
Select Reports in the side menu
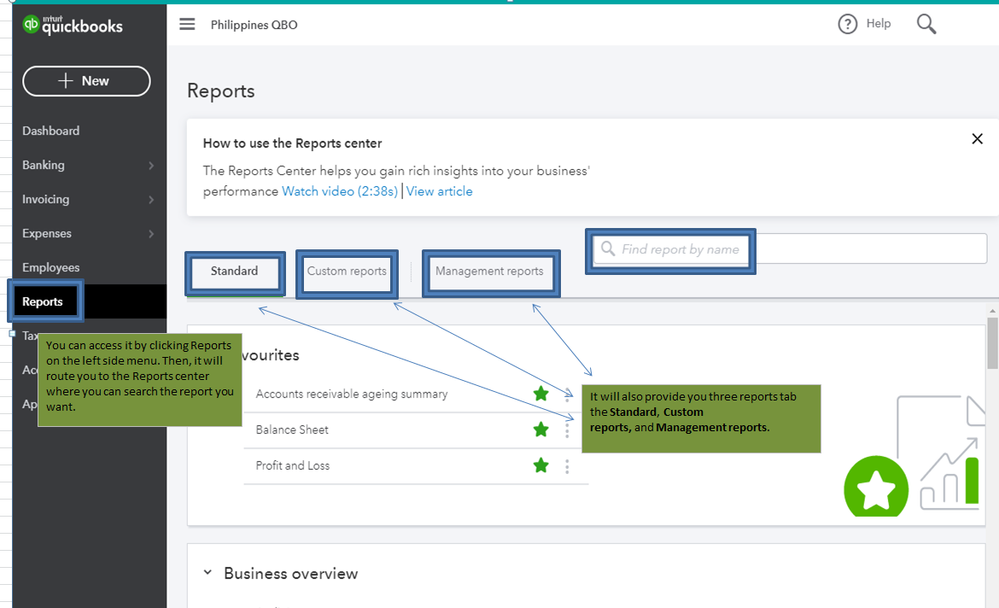tap(43, 301)
